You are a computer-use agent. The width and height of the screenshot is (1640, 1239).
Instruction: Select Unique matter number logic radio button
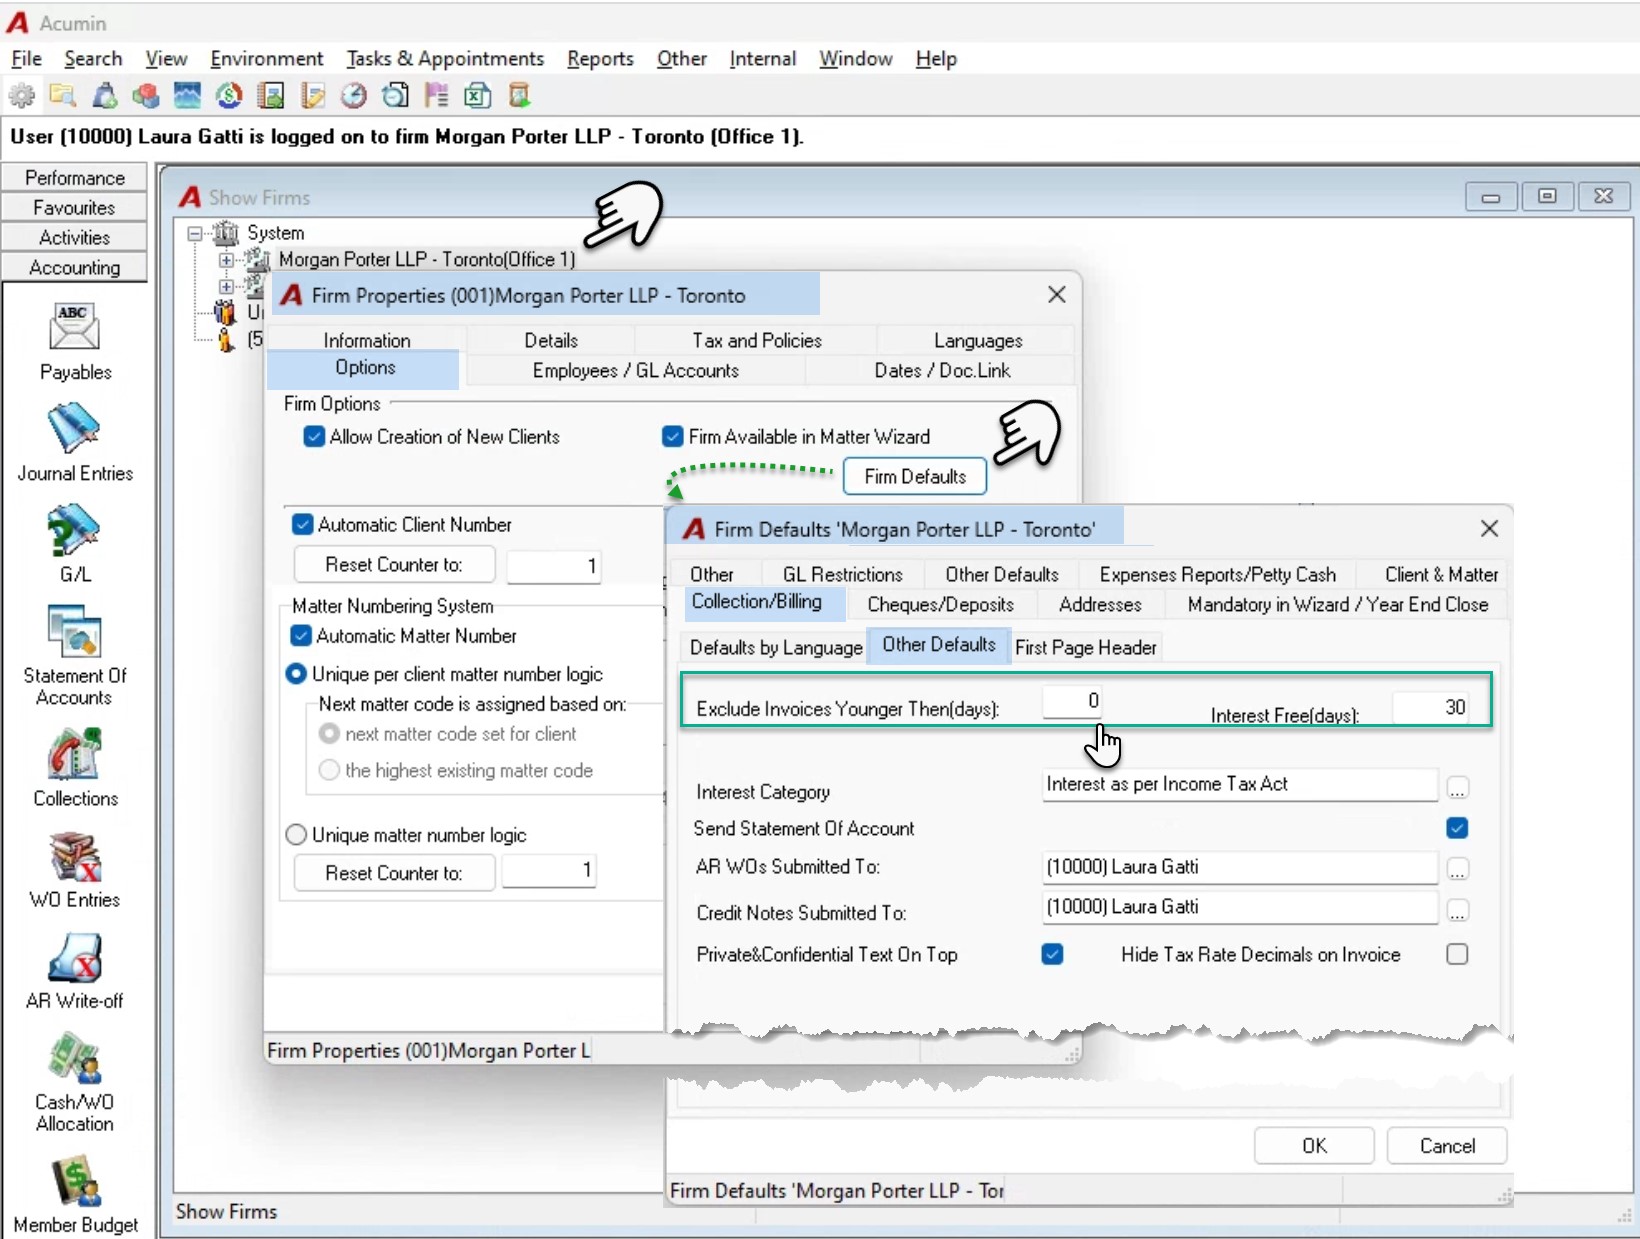(x=296, y=835)
